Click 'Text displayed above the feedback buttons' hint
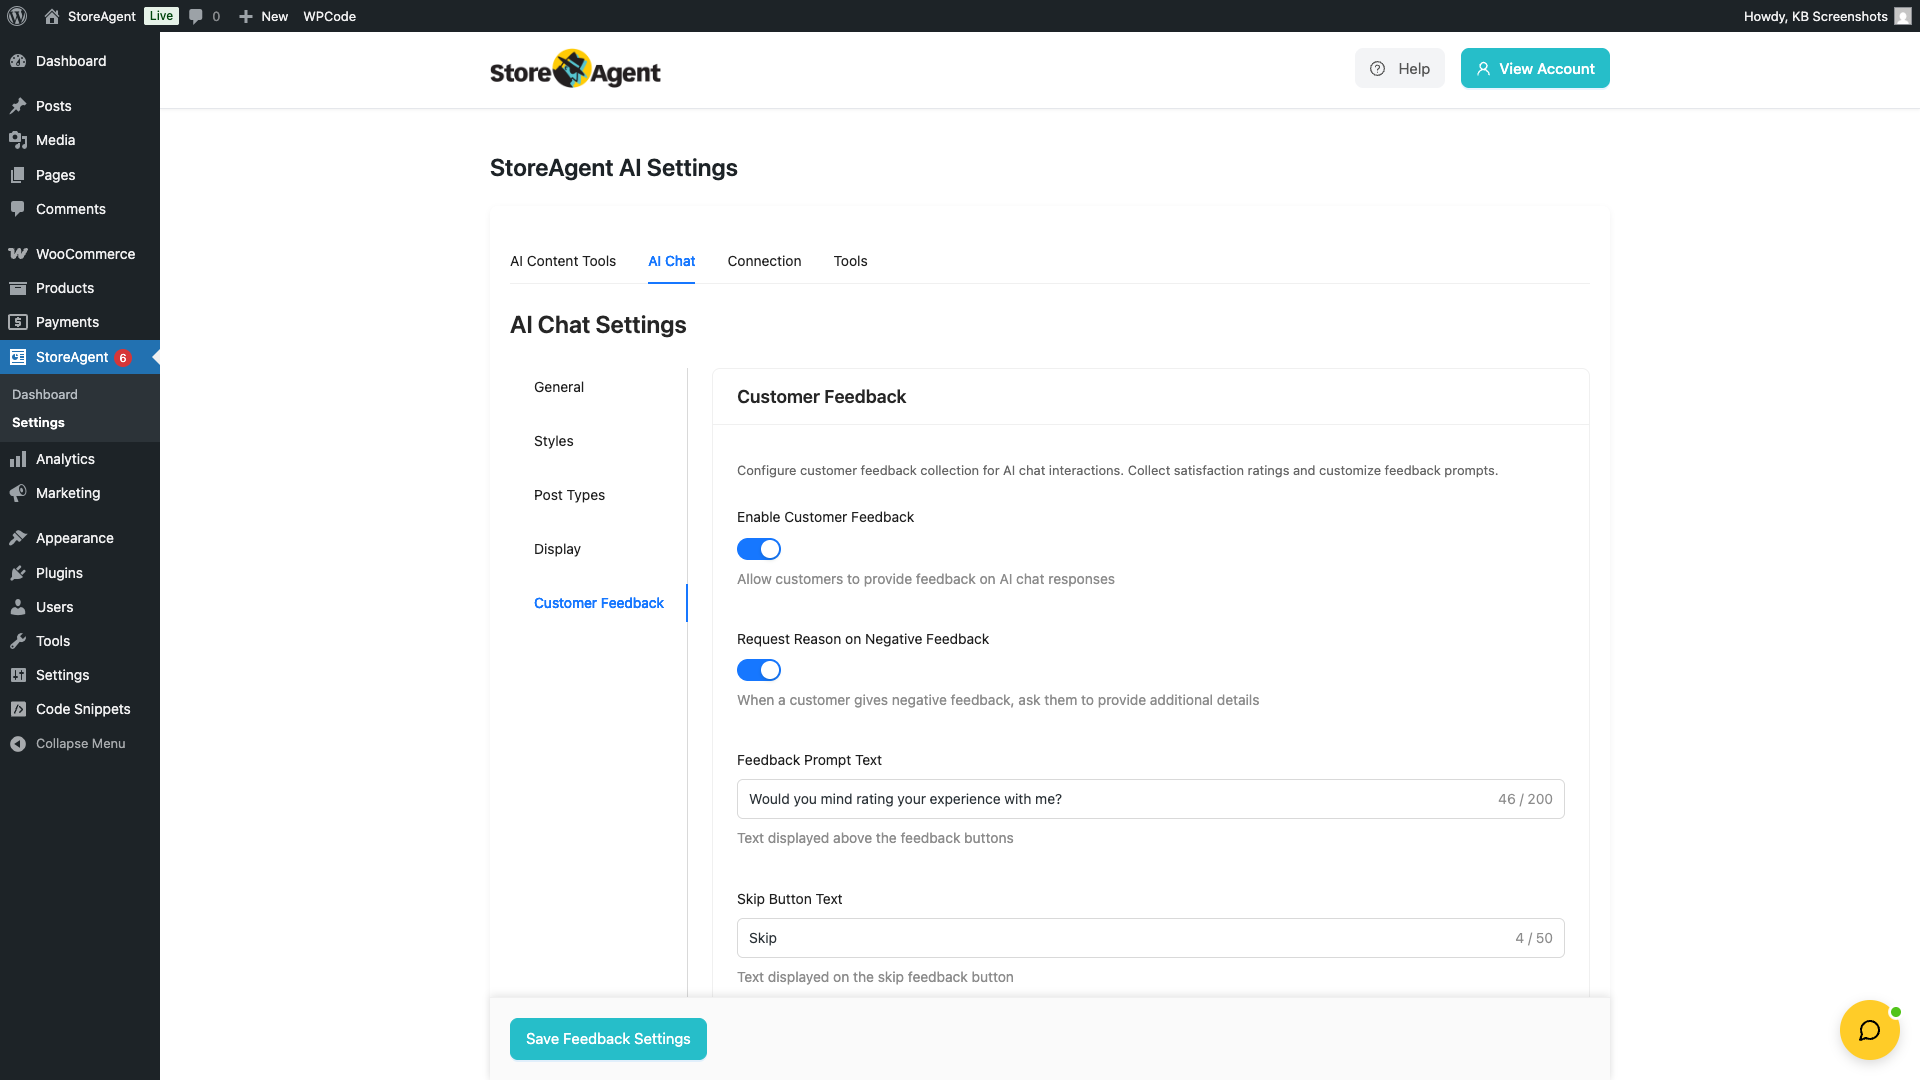The image size is (1920, 1080). 875,838
